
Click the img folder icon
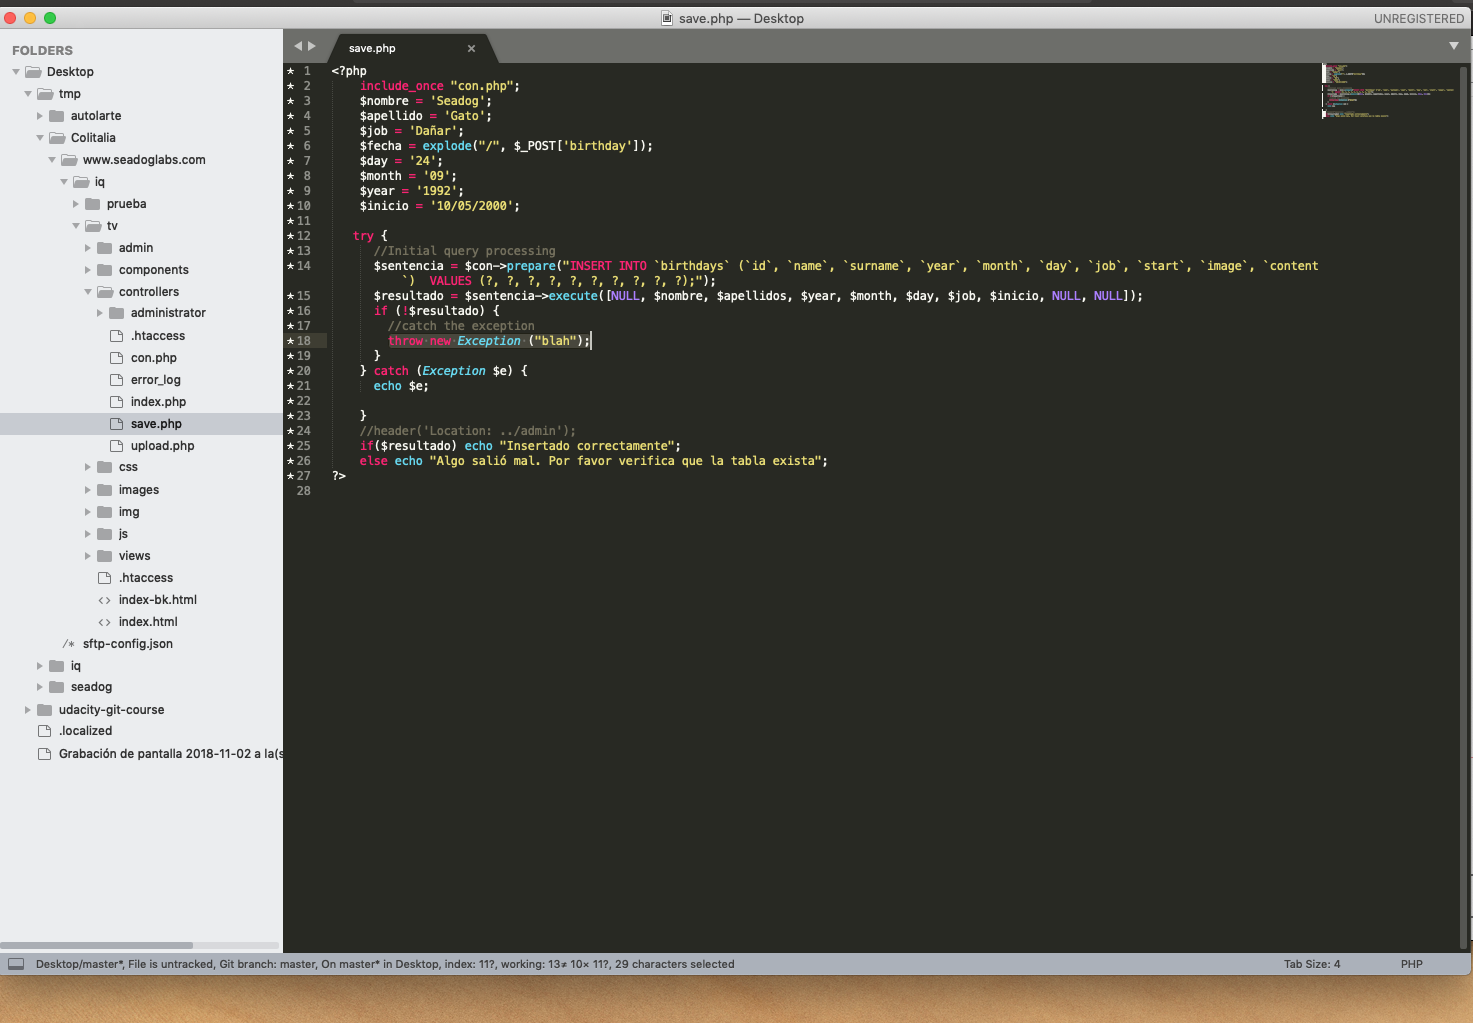click(x=105, y=512)
